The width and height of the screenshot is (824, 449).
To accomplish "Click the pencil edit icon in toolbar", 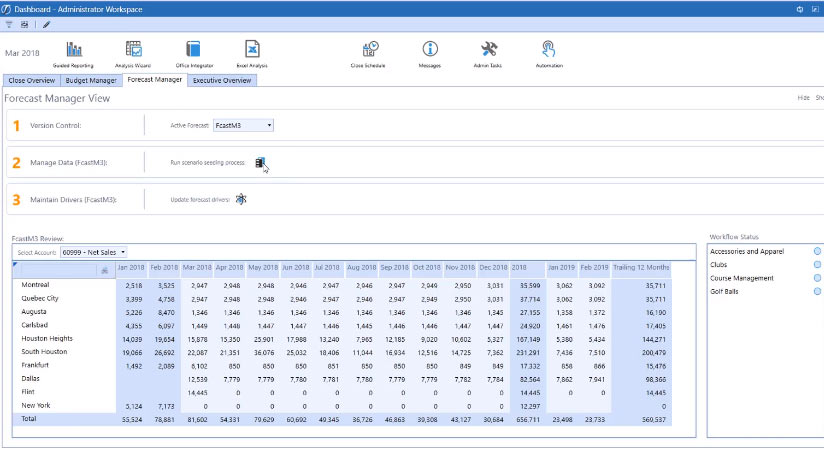I will [x=46, y=23].
